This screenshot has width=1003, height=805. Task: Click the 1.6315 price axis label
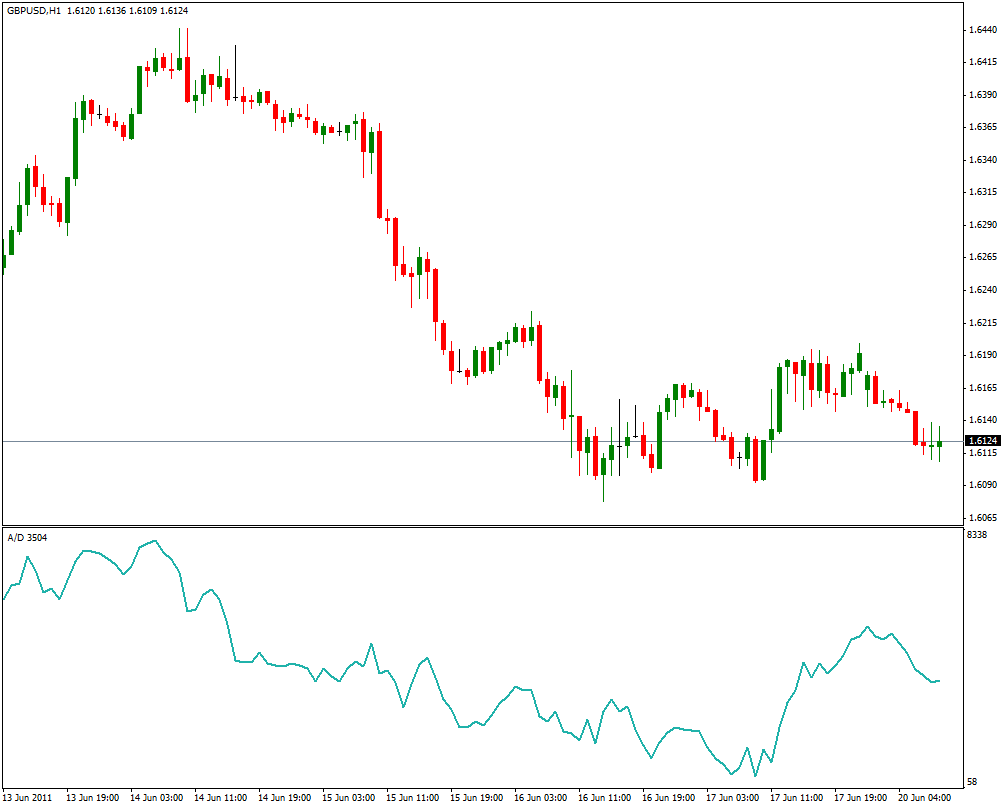983,192
